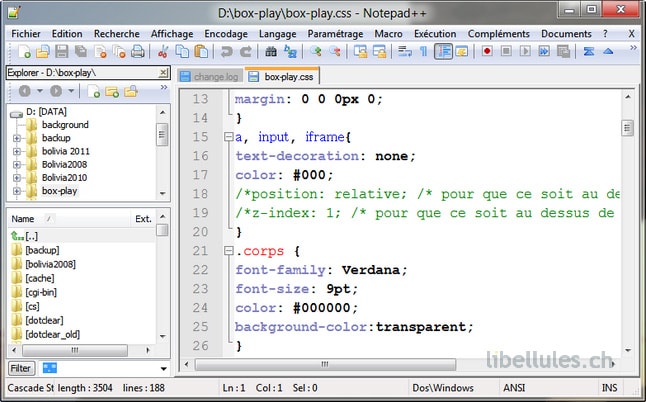Expand the box-play tree folder
This screenshot has width=646, height=402.
point(16,191)
